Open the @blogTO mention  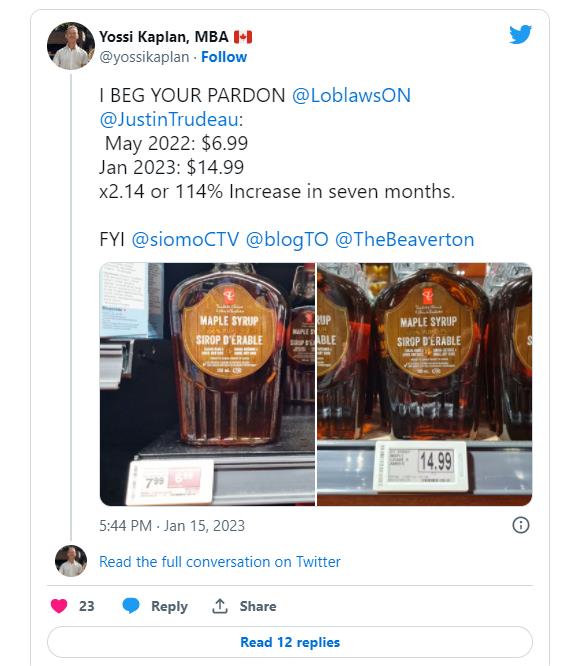[287, 240]
